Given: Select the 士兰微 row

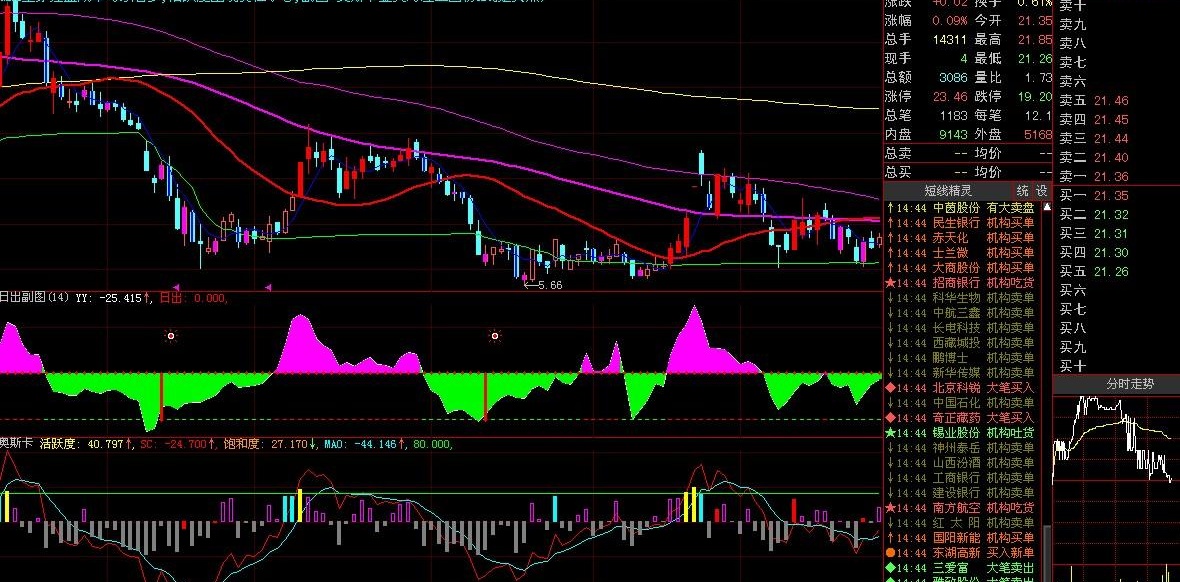Looking at the screenshot, I should [x=963, y=252].
